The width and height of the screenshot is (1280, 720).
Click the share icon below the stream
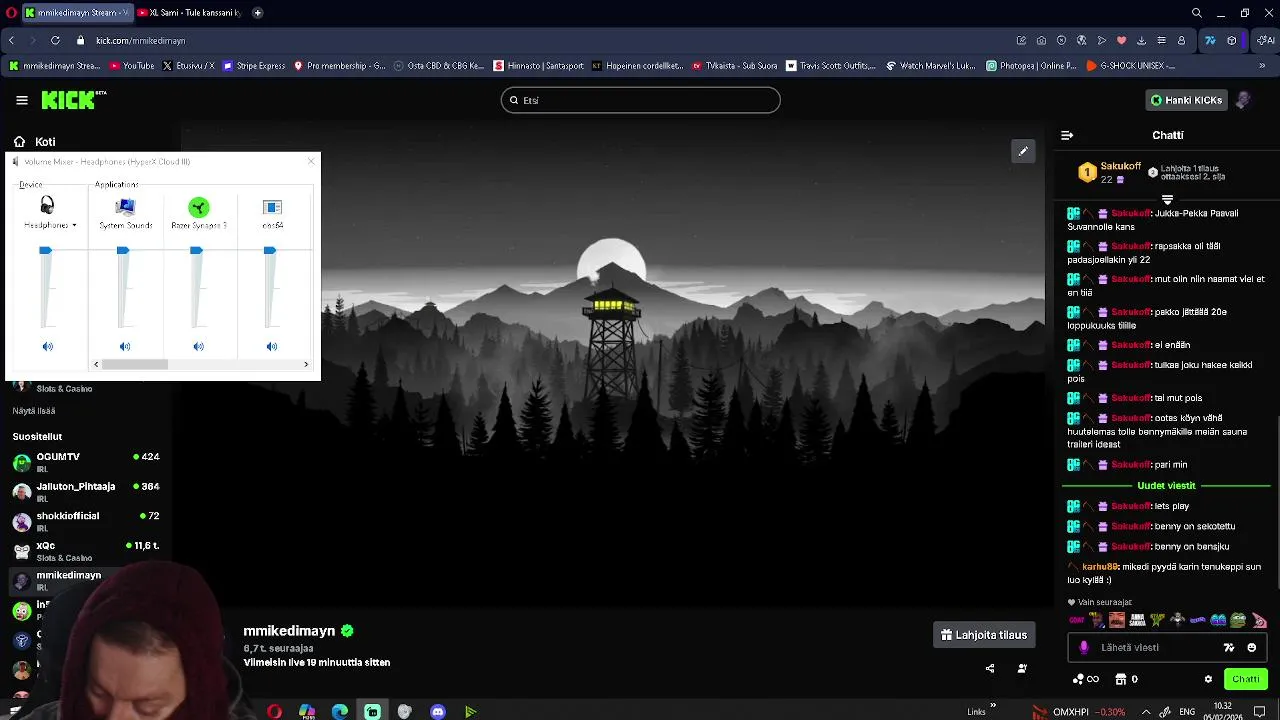pos(990,668)
